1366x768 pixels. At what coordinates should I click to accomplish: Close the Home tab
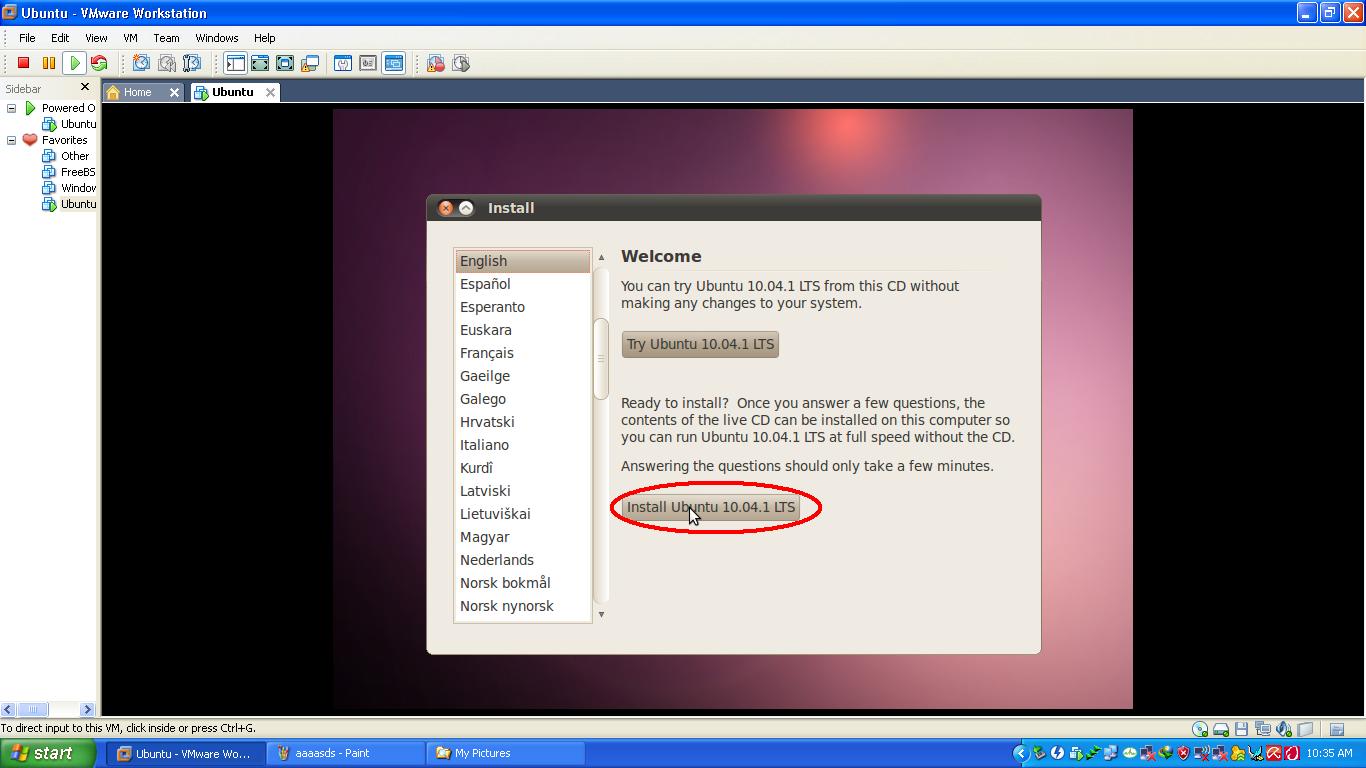point(174,92)
